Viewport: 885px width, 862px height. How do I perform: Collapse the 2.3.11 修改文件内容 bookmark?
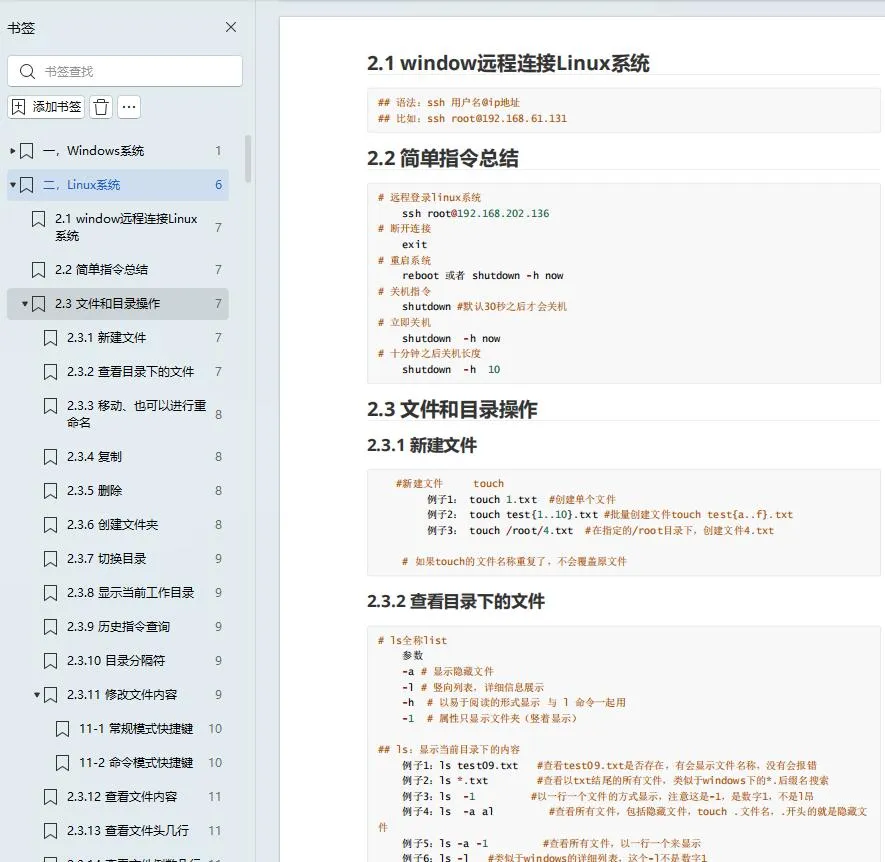click(37, 694)
